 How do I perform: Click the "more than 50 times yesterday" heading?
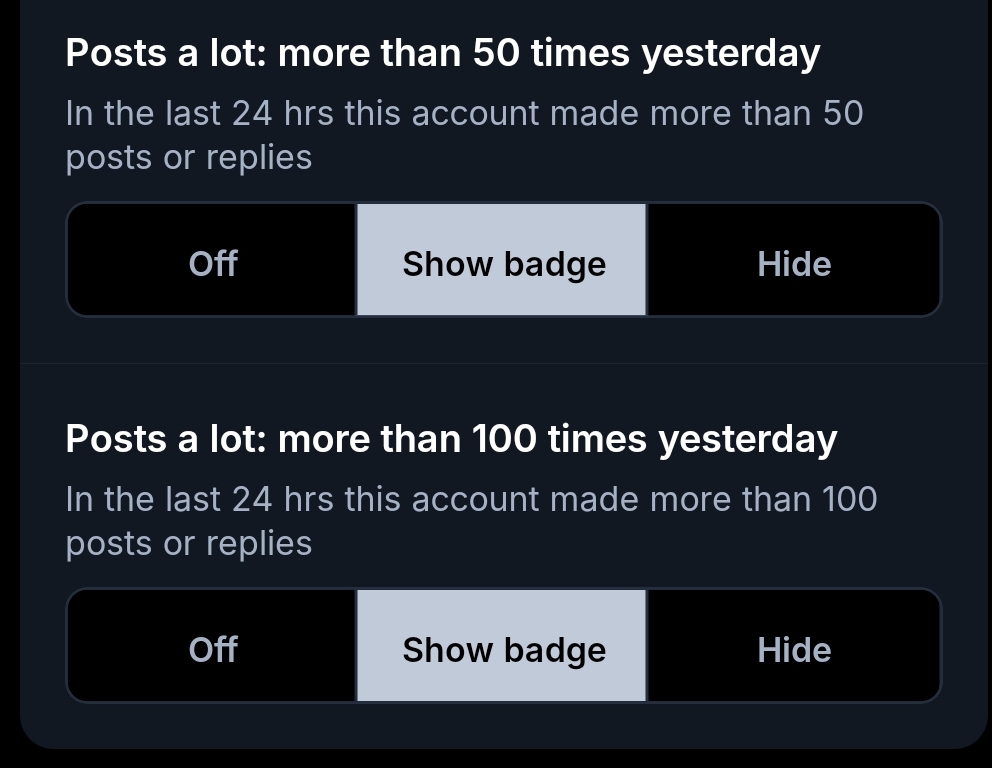pos(442,53)
